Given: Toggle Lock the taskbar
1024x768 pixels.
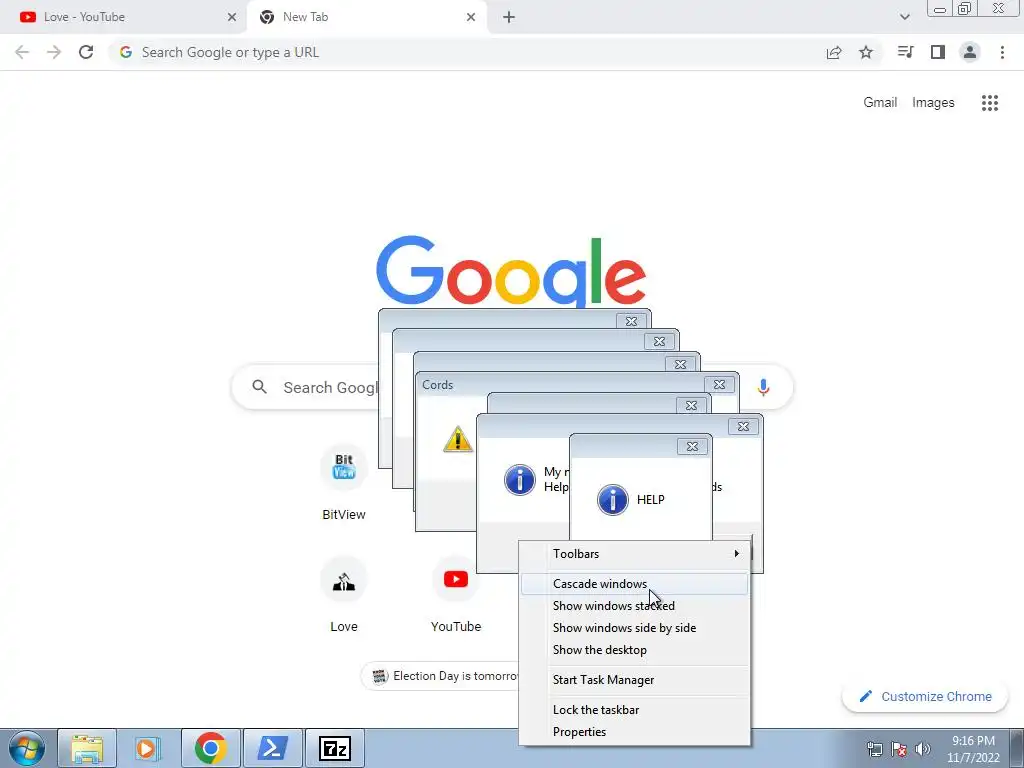Looking at the screenshot, I should point(635,710).
